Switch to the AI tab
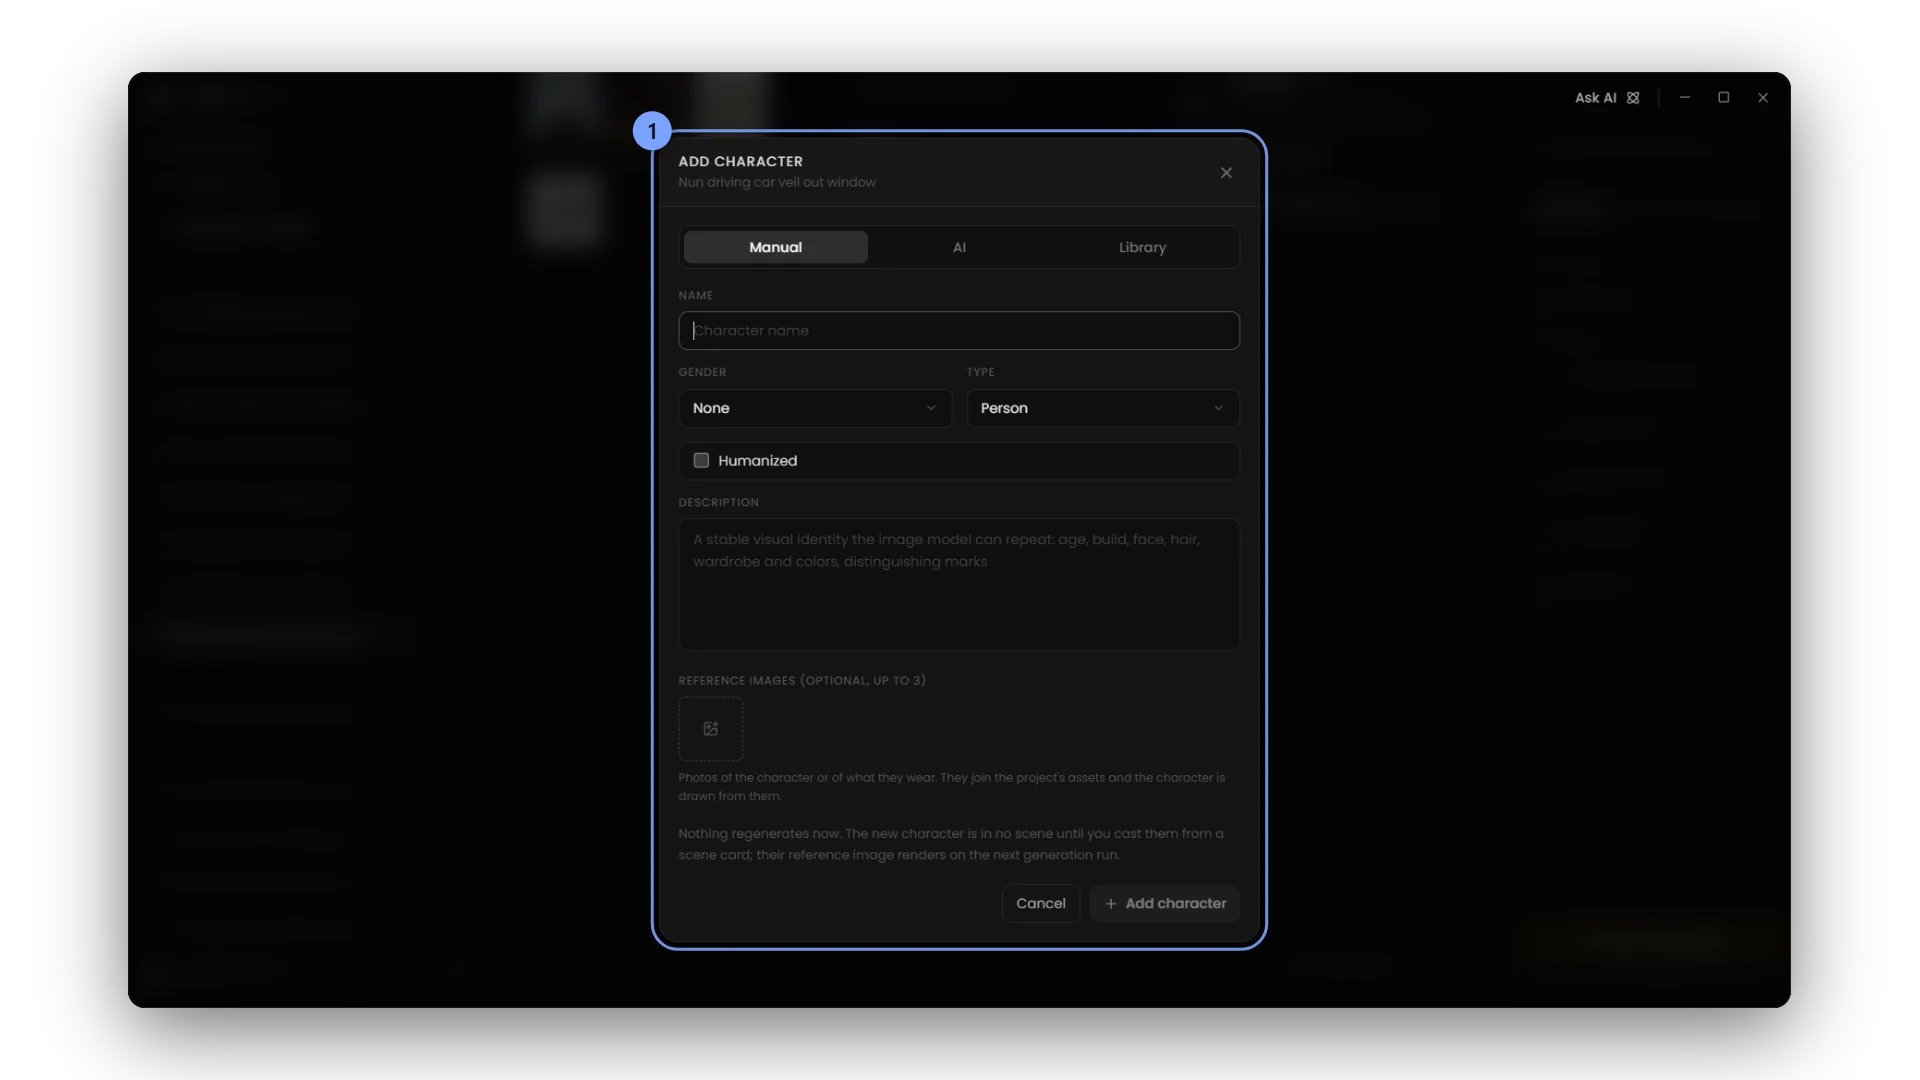Image resolution: width=1920 pixels, height=1080 pixels. click(x=959, y=247)
